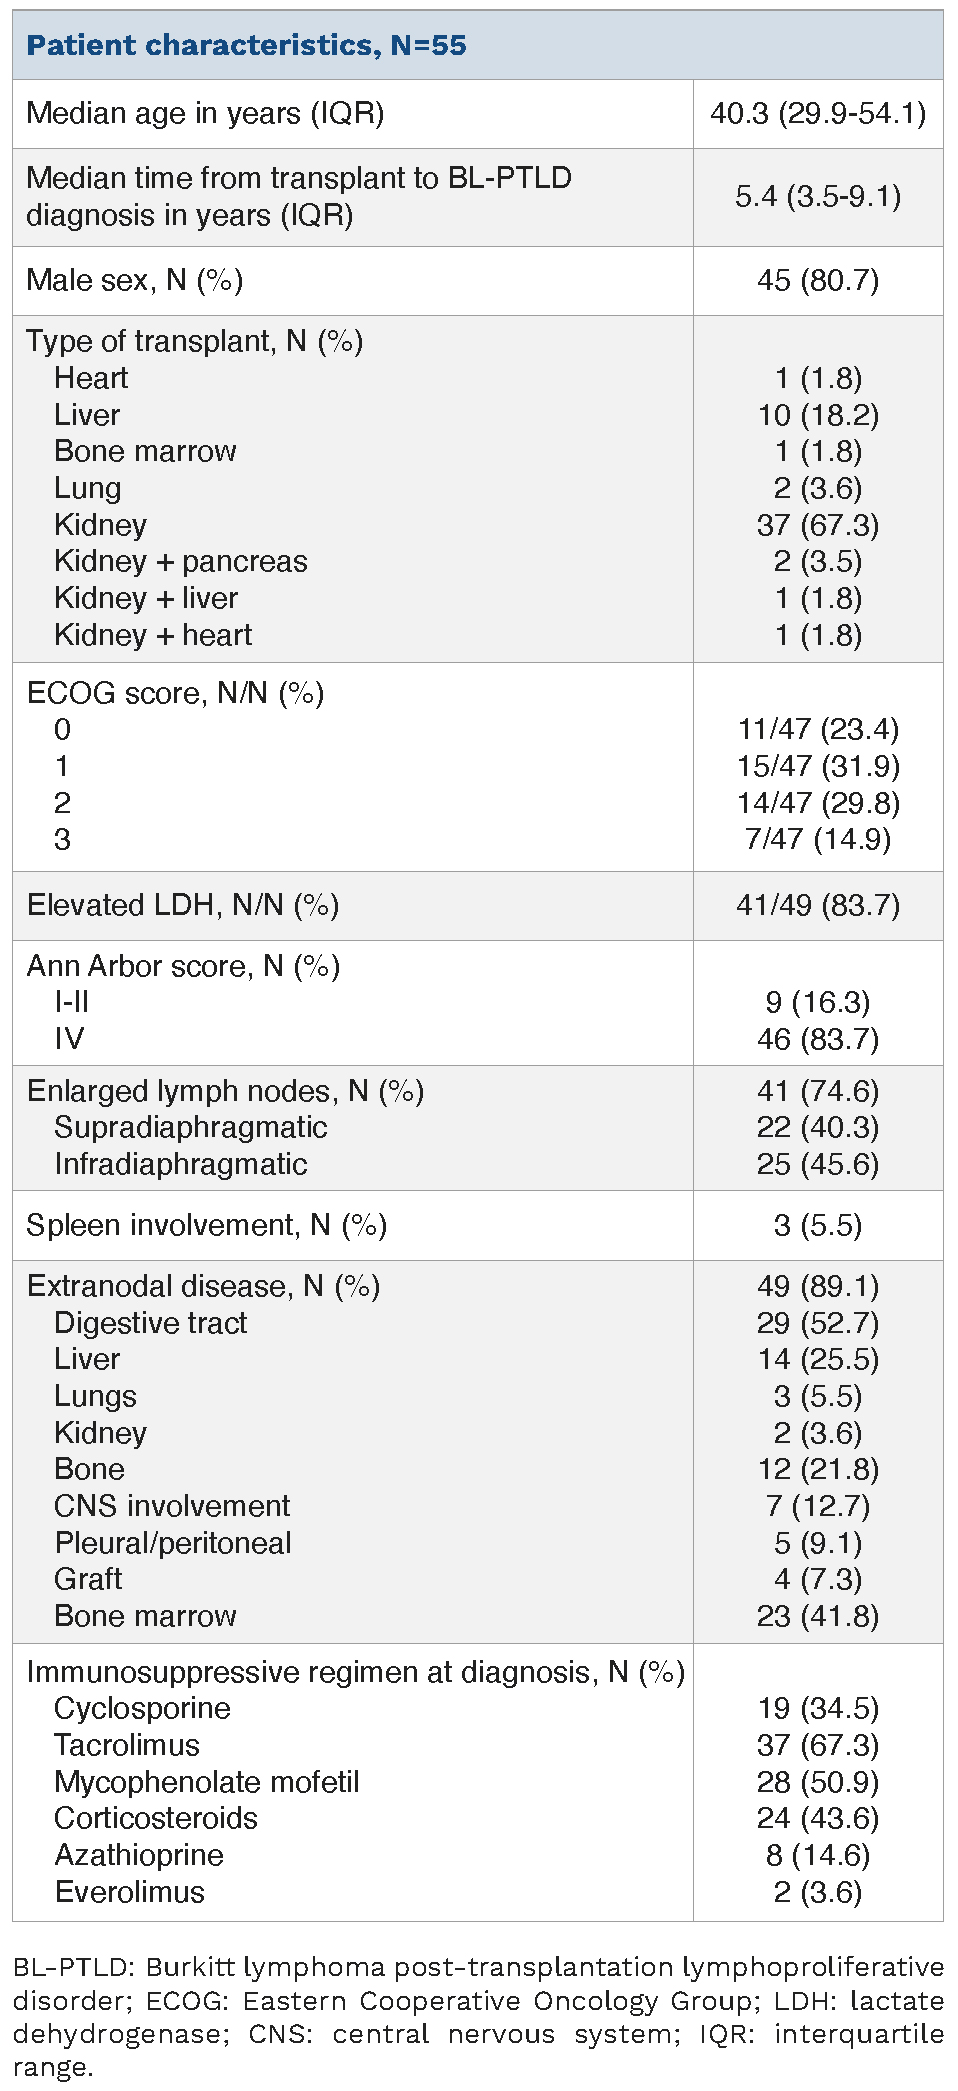Screen dimensions: 958x2091
Task: Click the "Spleen involvement, N (%)" row label
Action: (x=206, y=1225)
